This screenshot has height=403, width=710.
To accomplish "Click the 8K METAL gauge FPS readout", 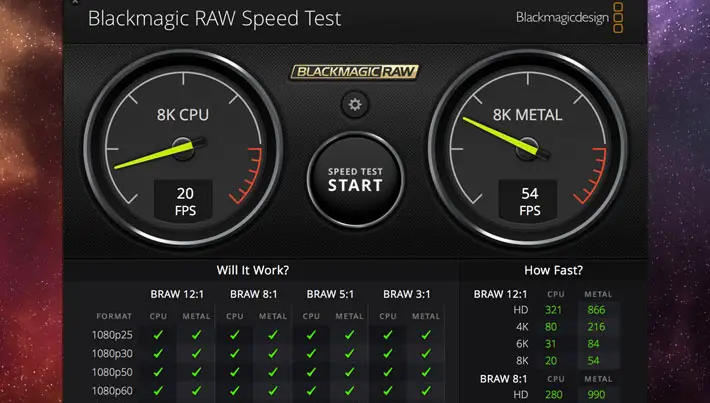I will (529, 201).
